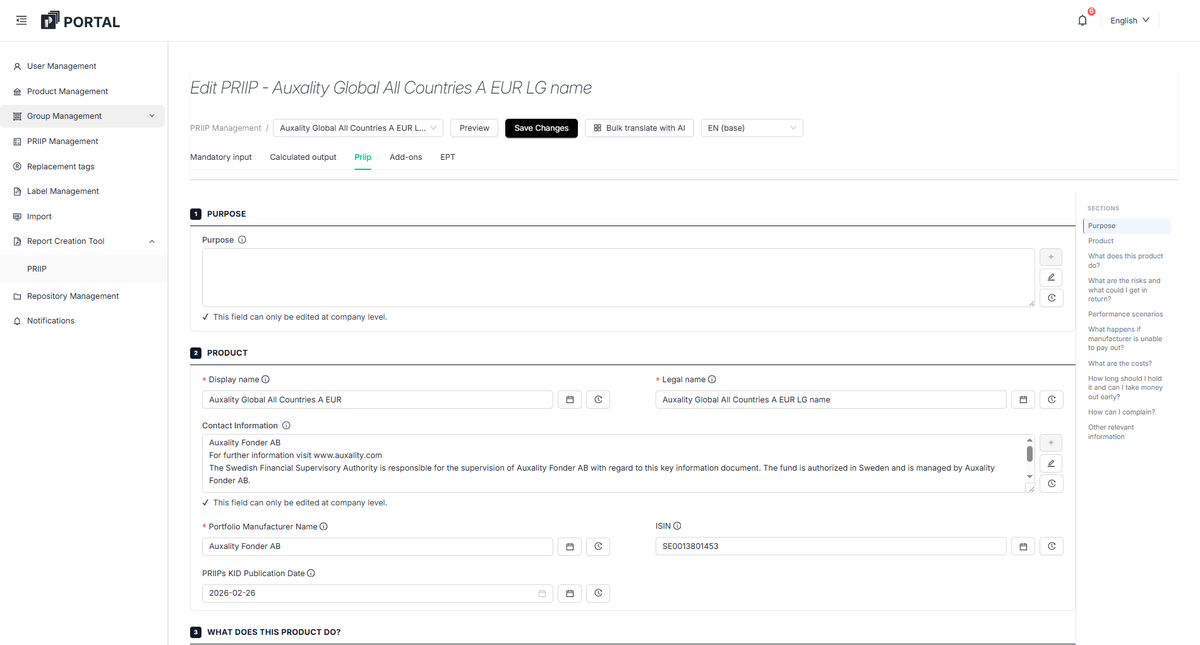Open the publication date picker field 2026-02-26

pos(377,593)
